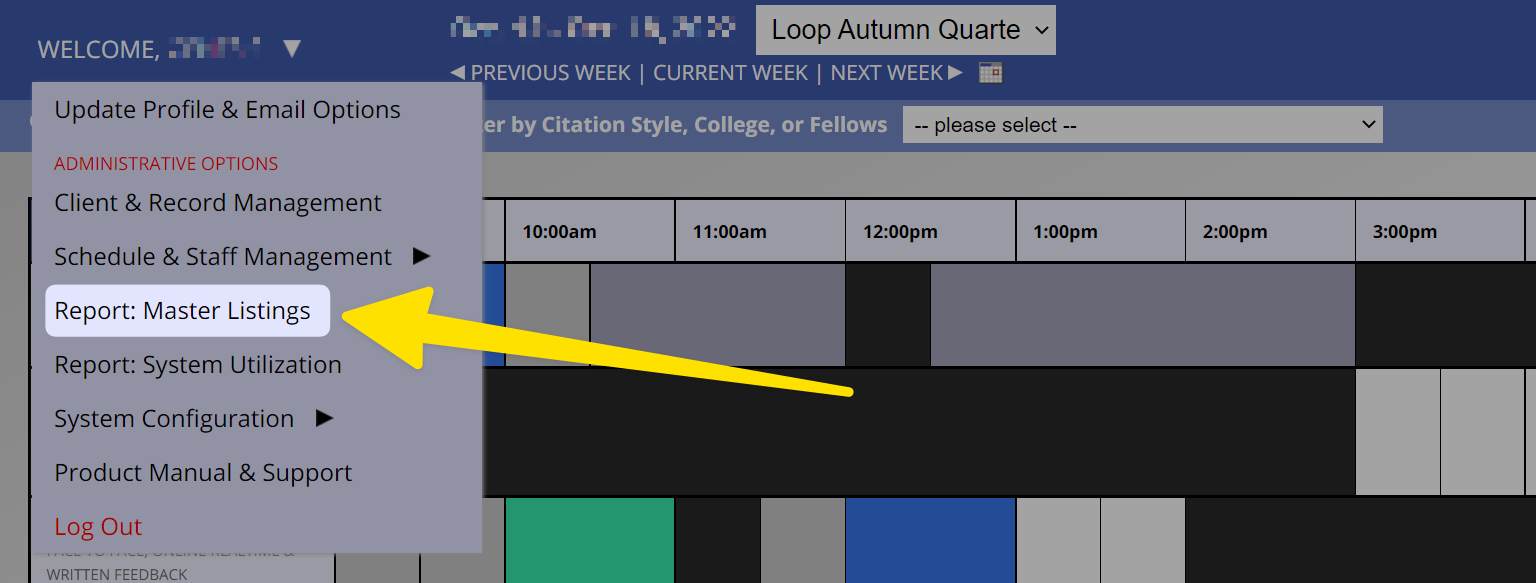Screen dimensions: 1536x583
Task: Click the Welcome menu down arrow
Action: 291,48
